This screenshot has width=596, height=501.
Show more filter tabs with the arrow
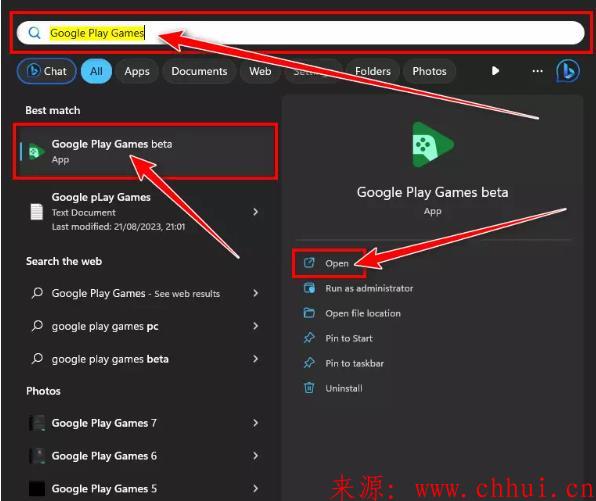495,71
